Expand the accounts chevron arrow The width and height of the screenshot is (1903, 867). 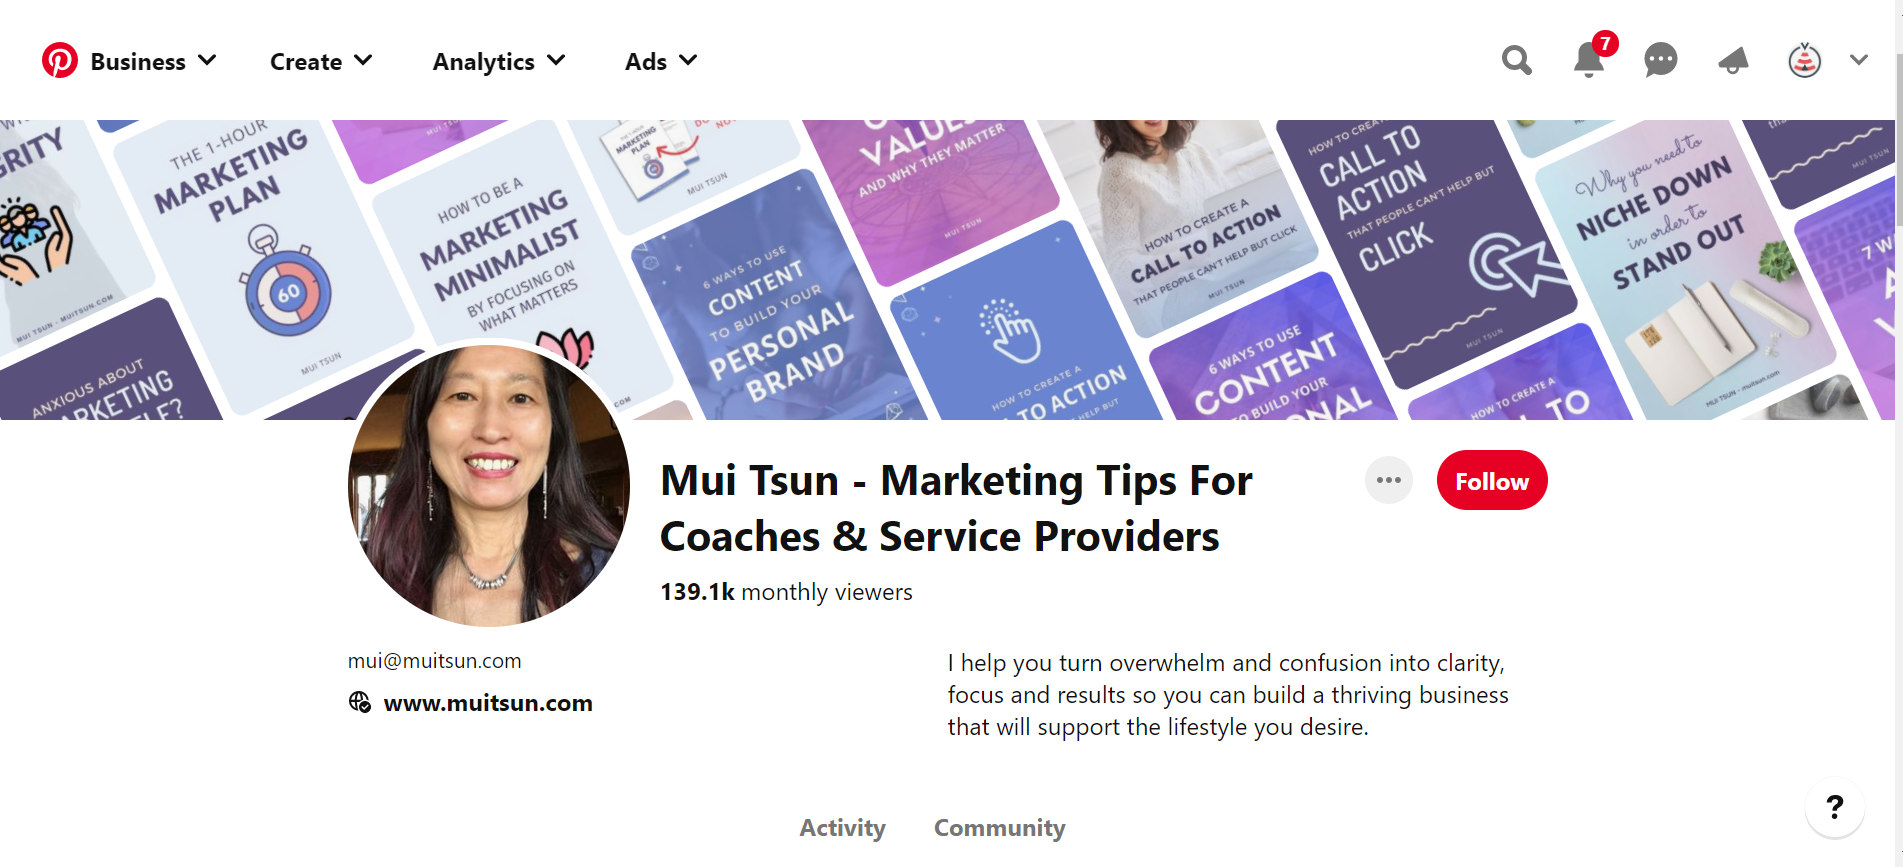(1858, 60)
